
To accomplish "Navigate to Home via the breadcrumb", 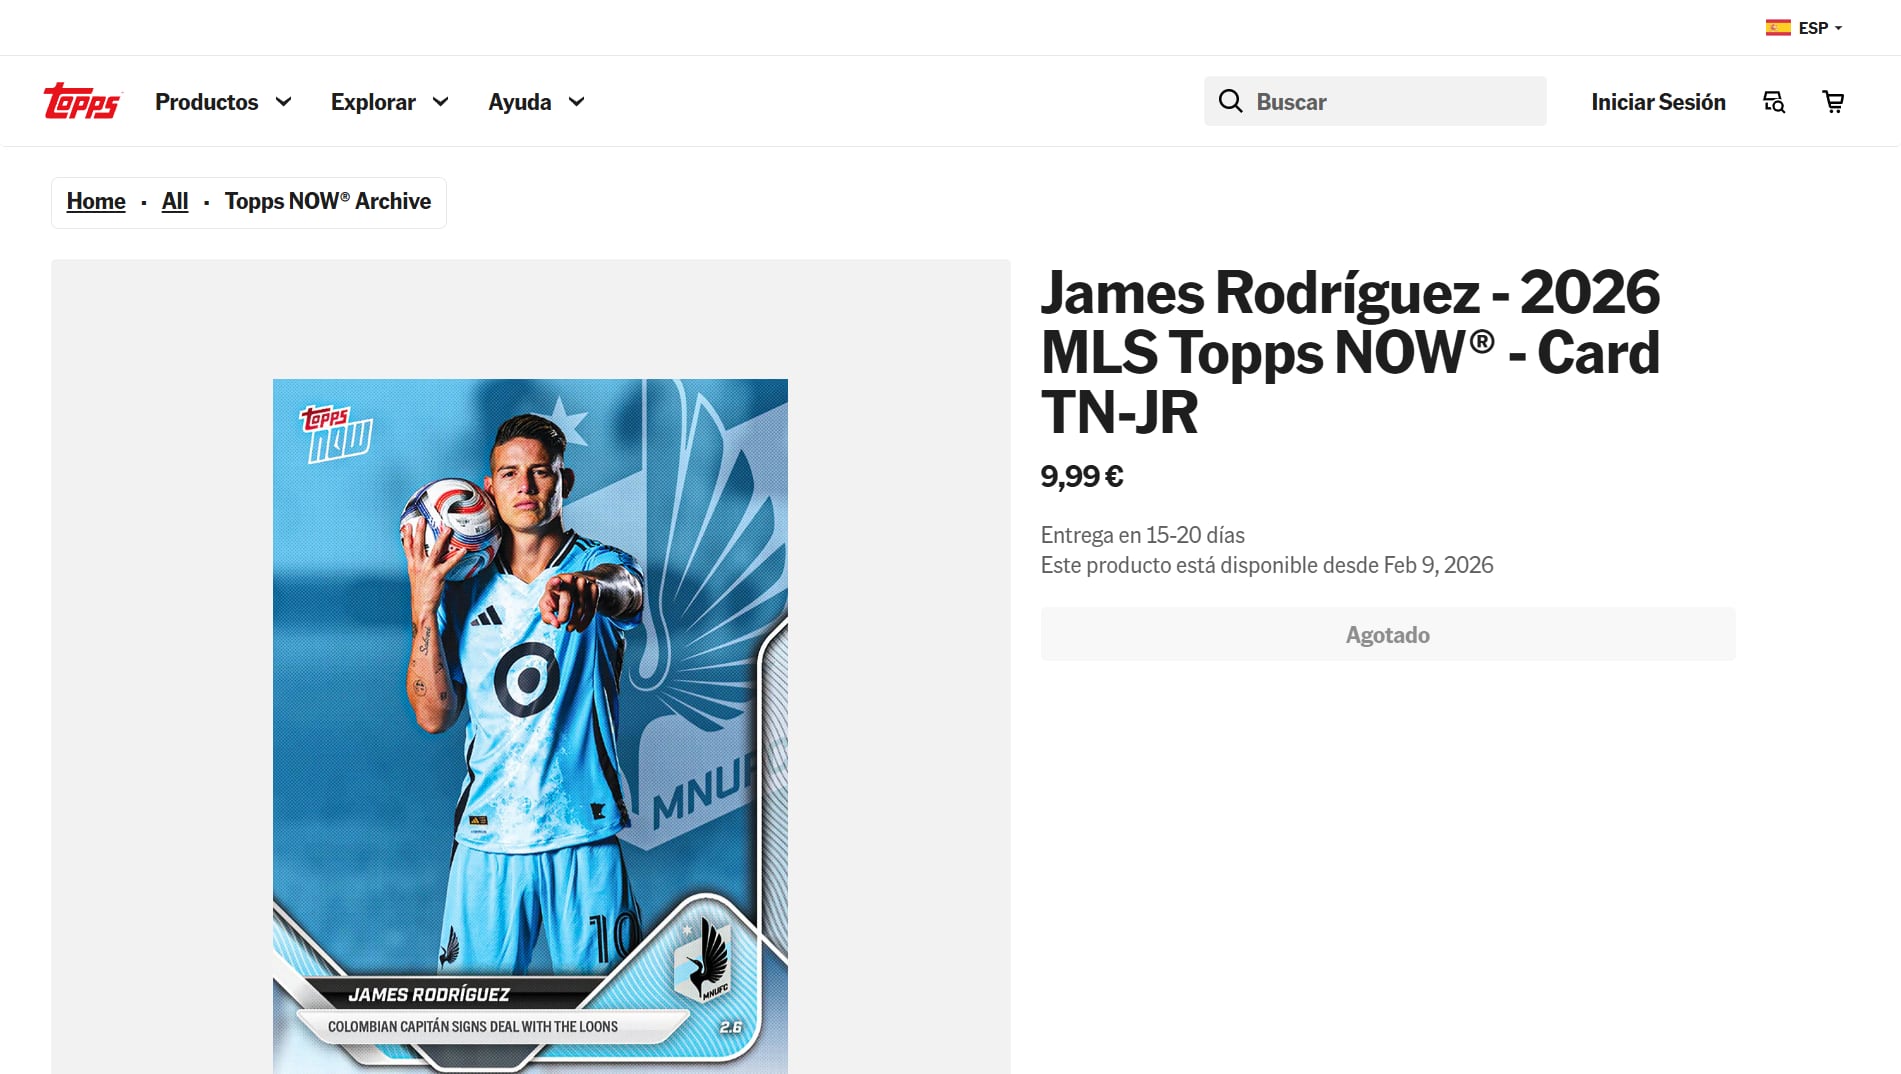I will 95,201.
